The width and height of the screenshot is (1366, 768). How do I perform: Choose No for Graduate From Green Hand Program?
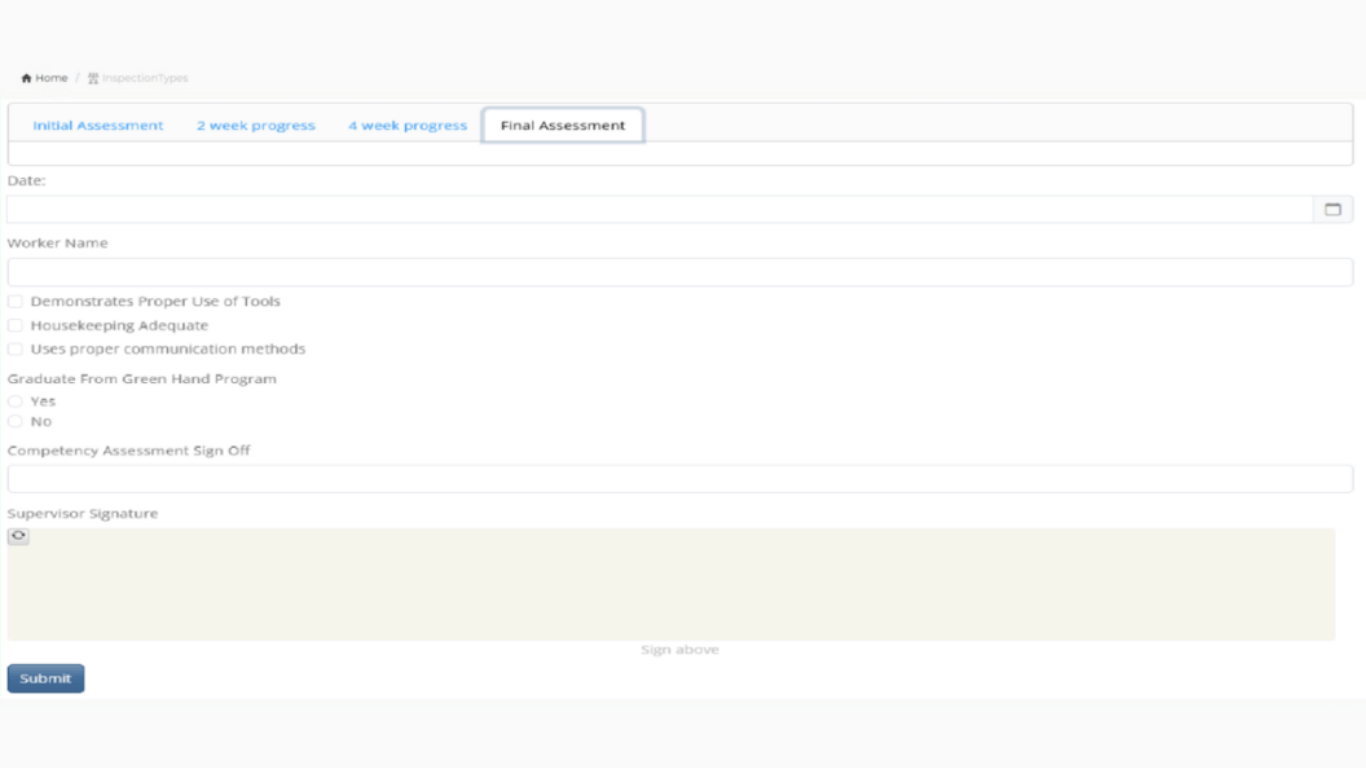point(15,421)
